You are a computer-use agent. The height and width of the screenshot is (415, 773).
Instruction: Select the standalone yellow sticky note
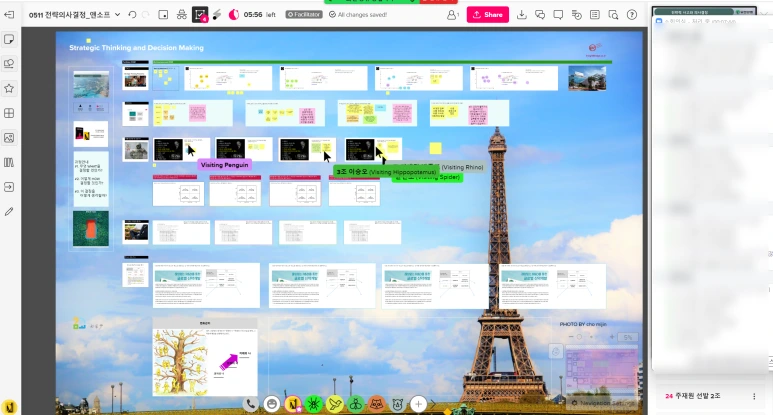[435, 148]
